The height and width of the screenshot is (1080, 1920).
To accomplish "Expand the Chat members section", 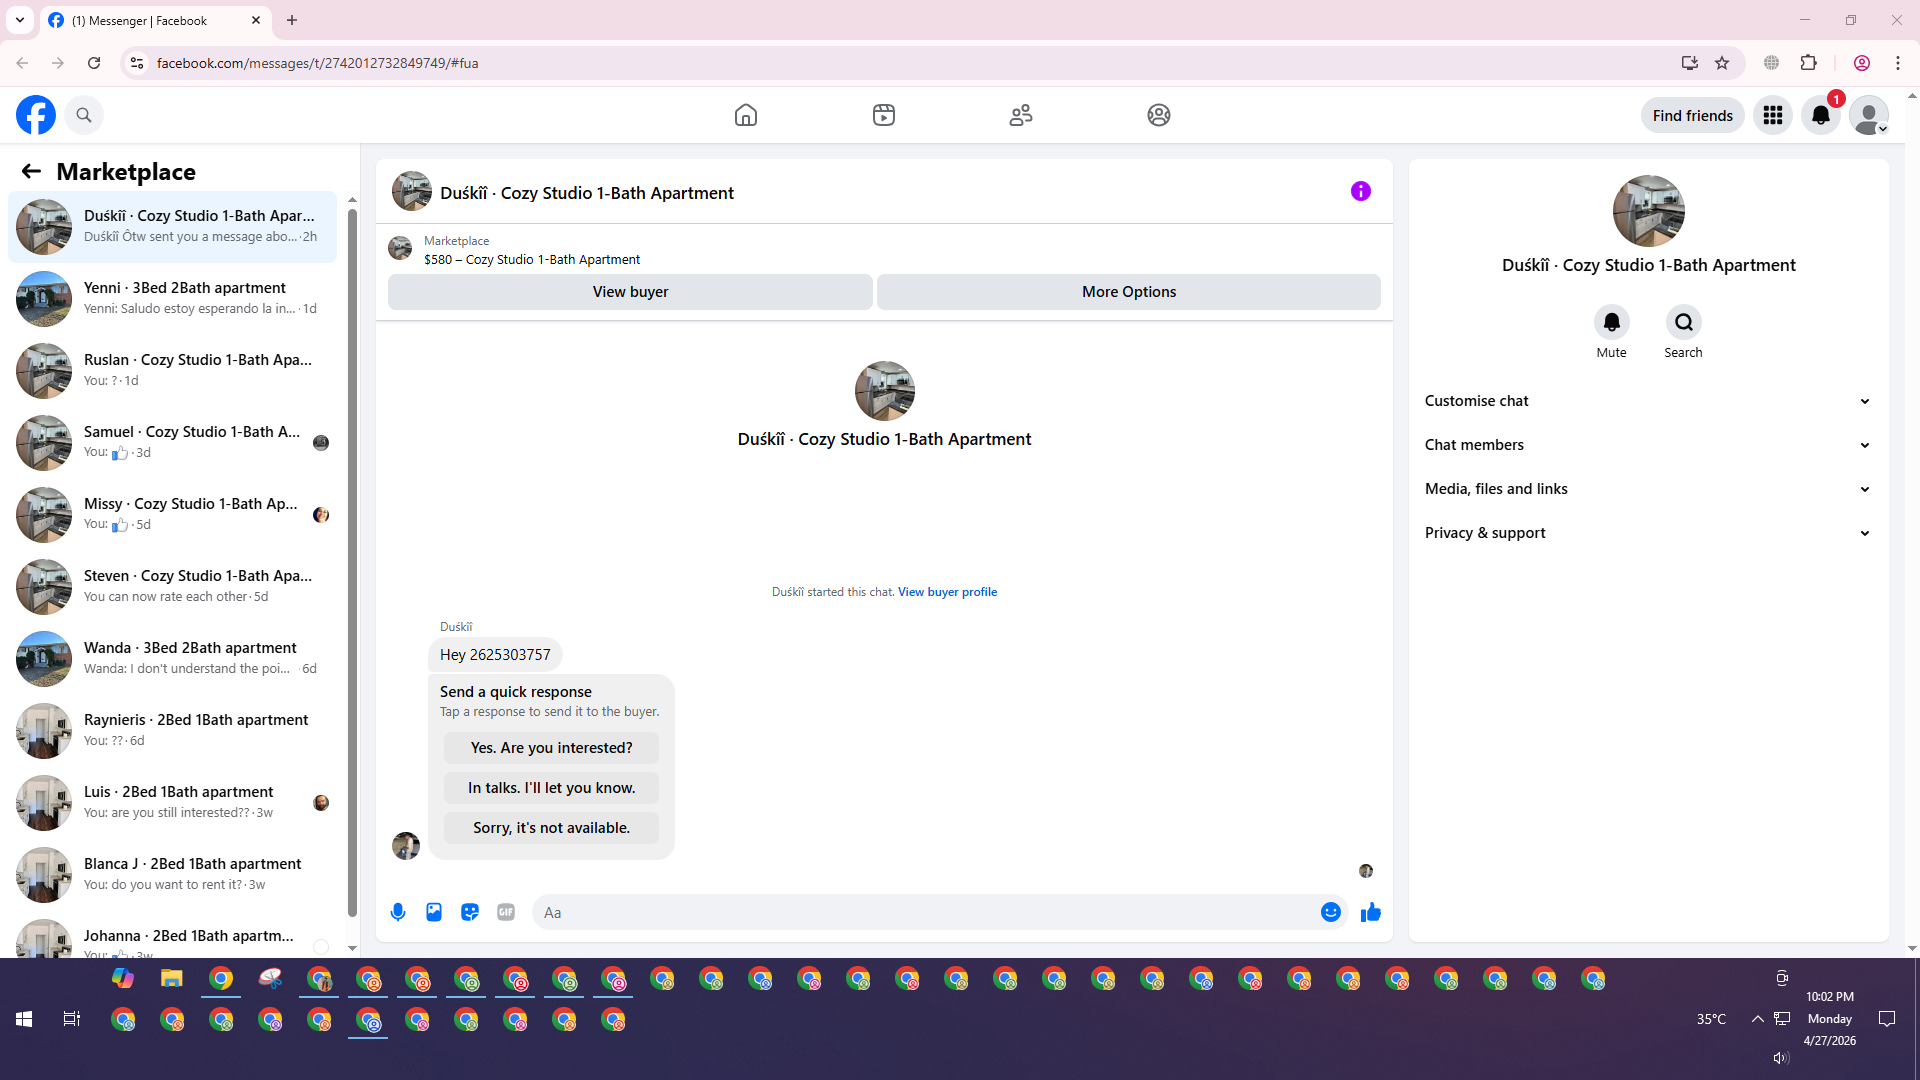I will pos(1647,445).
